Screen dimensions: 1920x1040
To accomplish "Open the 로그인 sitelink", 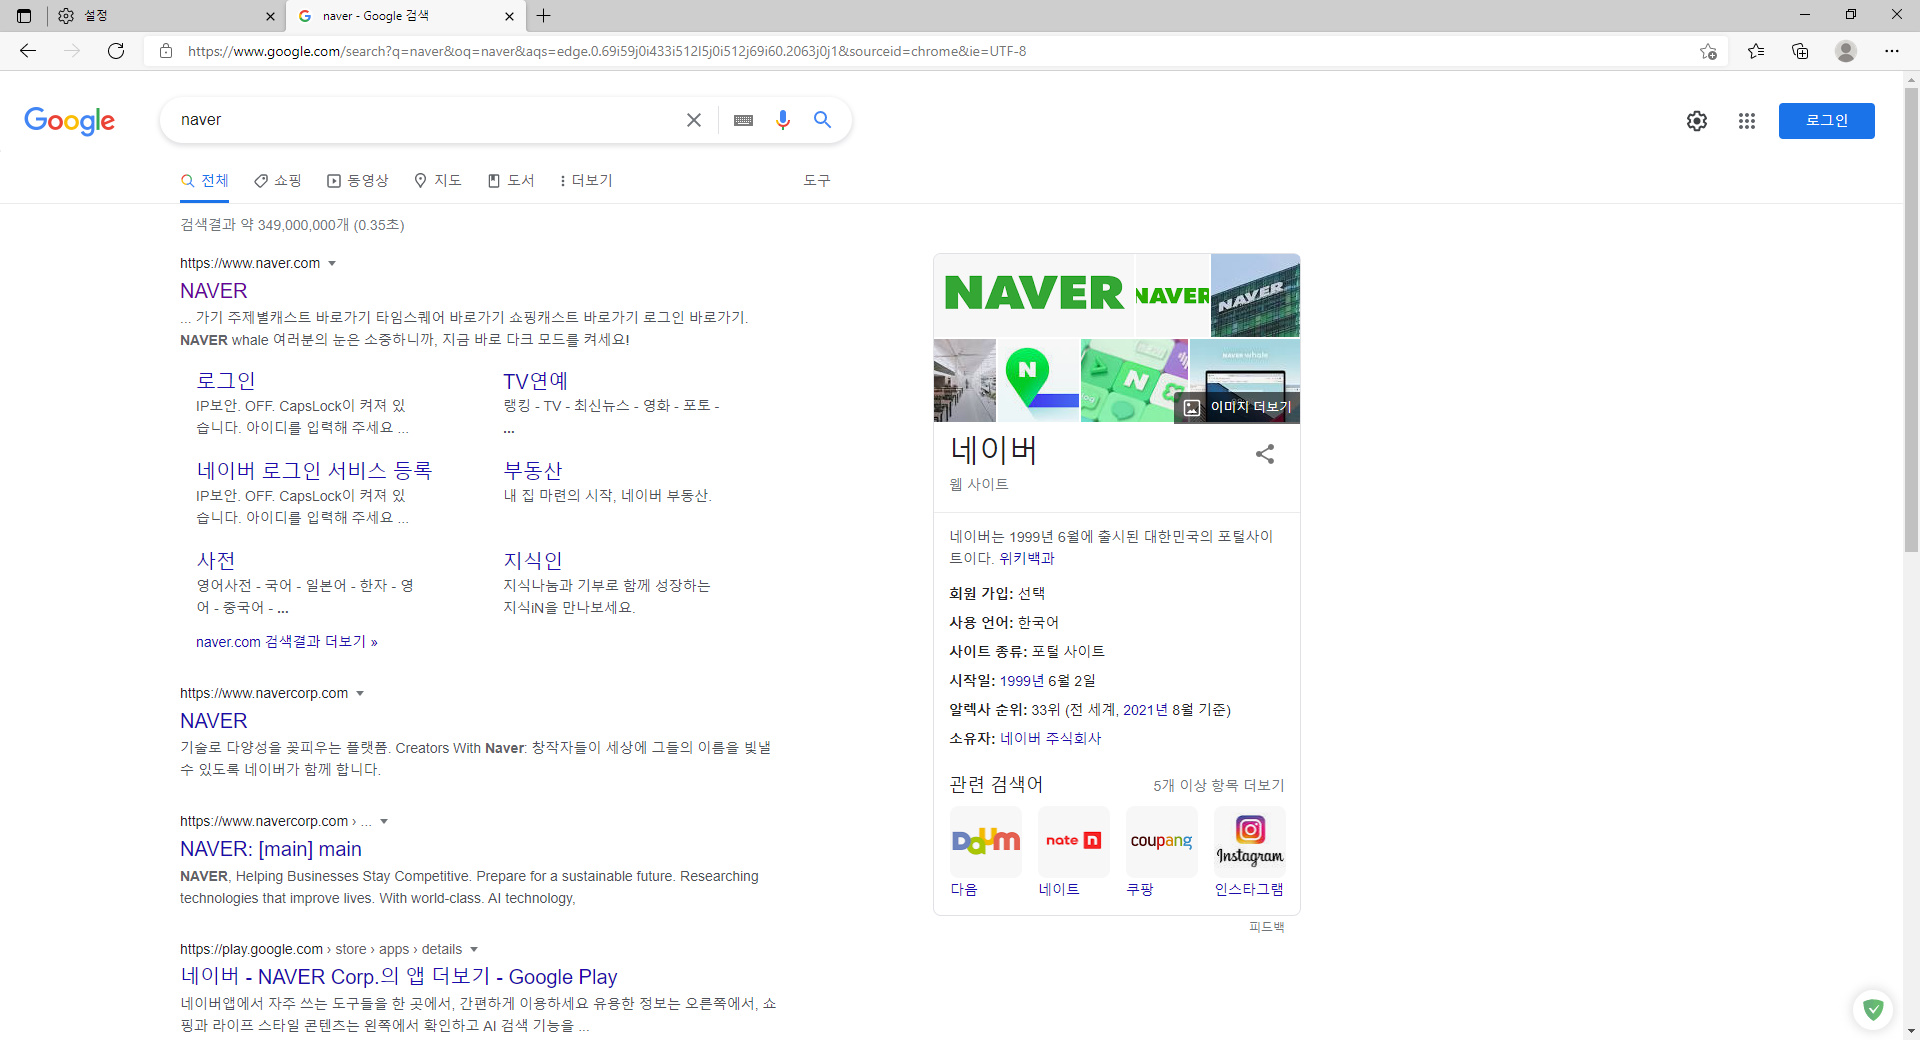I will tap(226, 381).
